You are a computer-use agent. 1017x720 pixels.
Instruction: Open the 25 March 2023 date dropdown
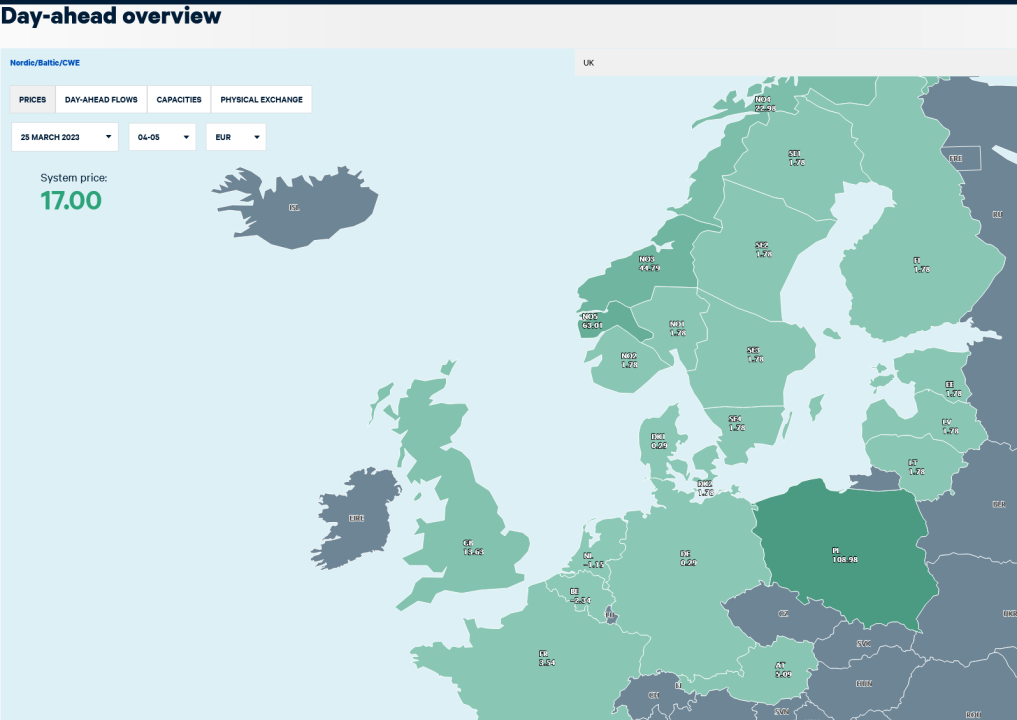click(x=65, y=137)
